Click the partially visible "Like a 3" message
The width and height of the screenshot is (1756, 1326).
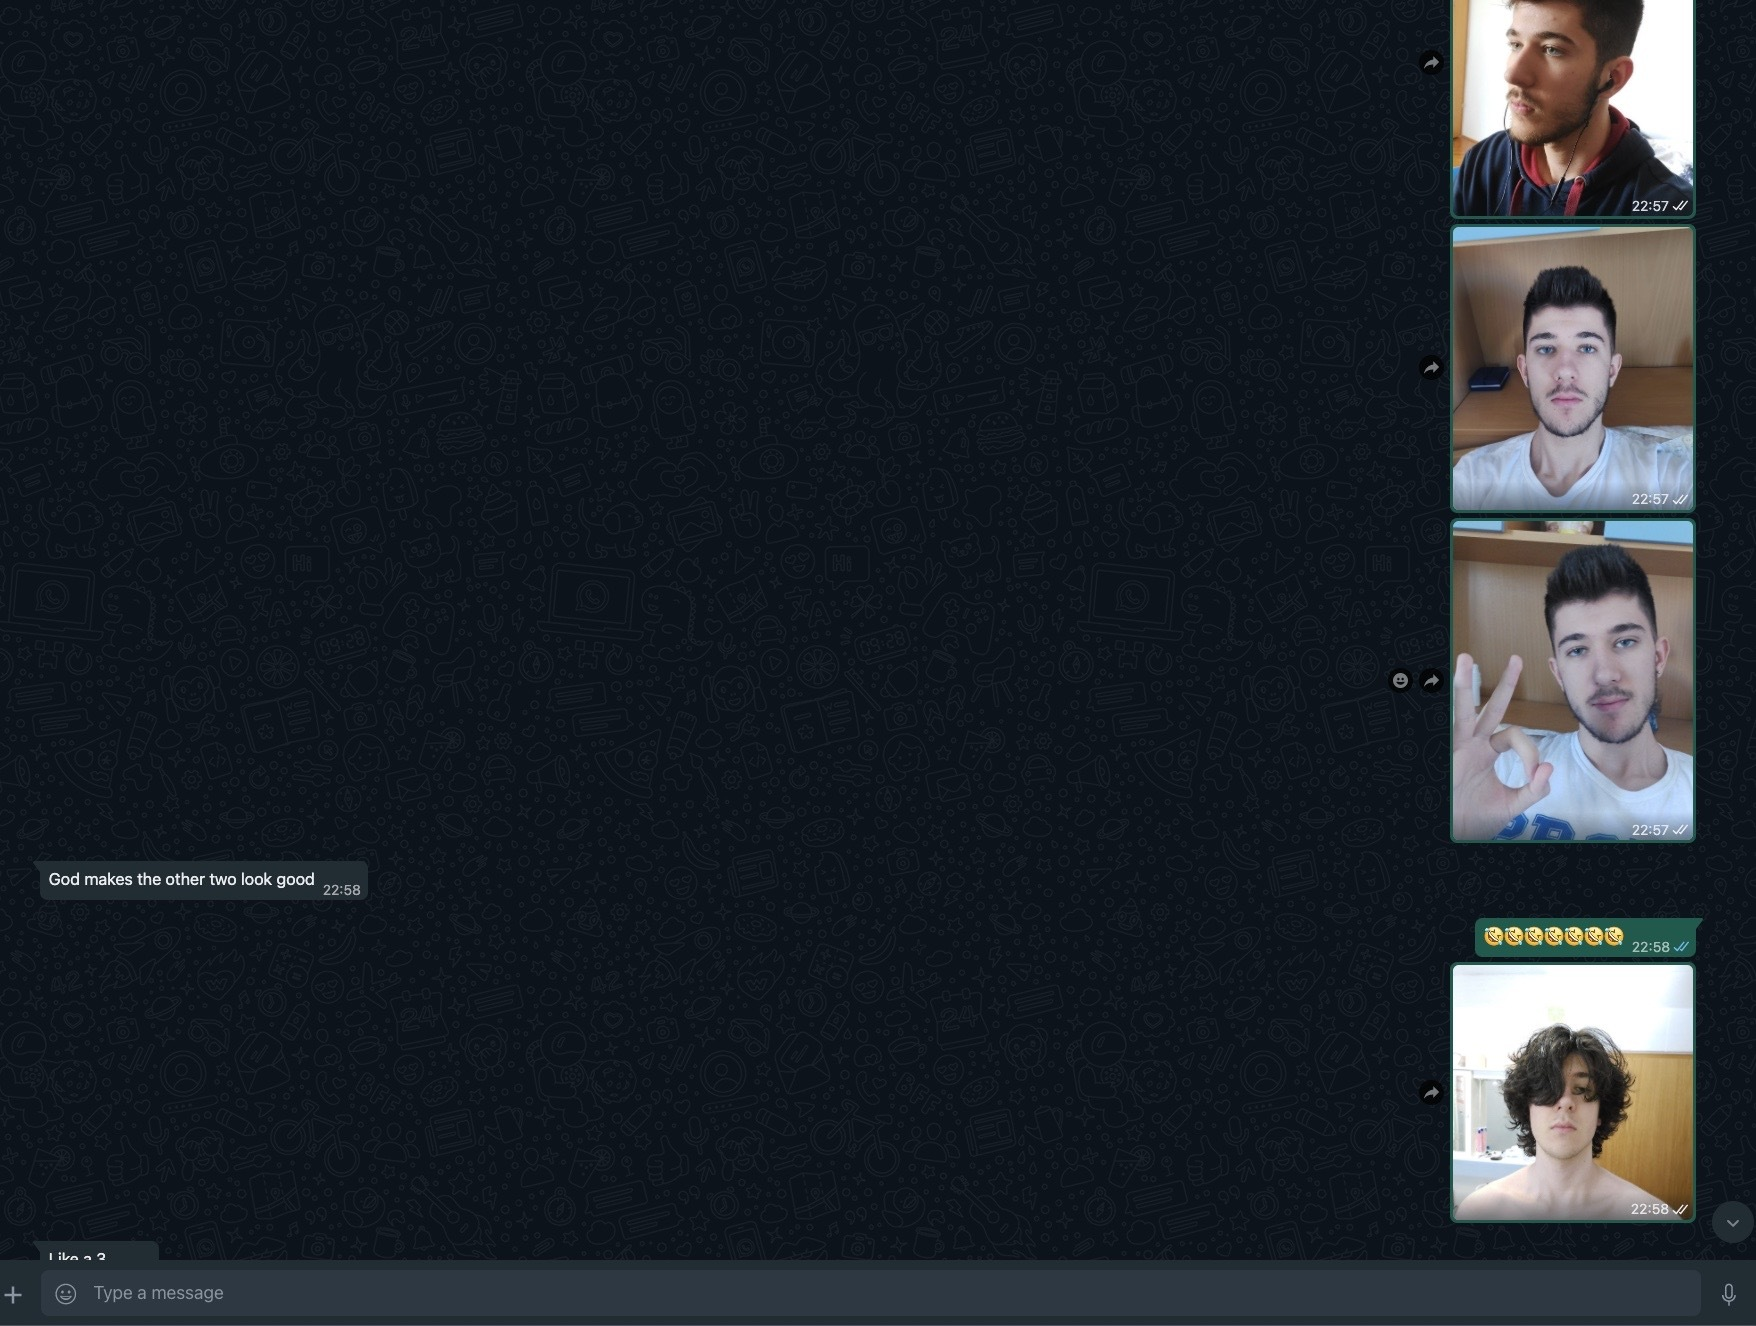click(x=78, y=1254)
